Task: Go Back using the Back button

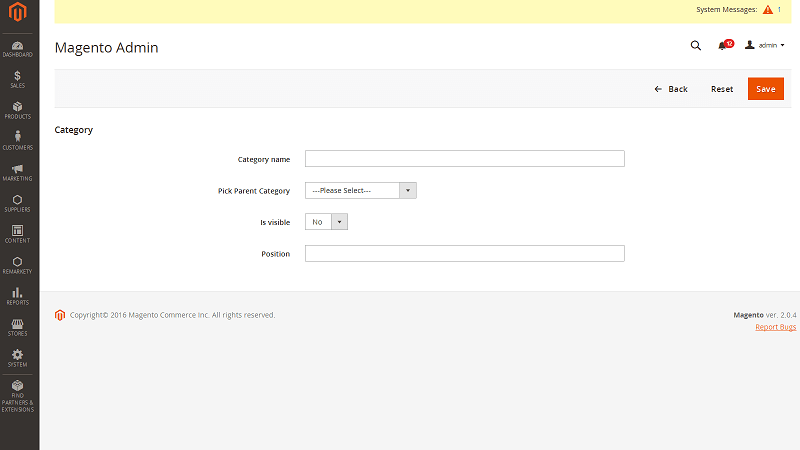Action: coord(671,89)
